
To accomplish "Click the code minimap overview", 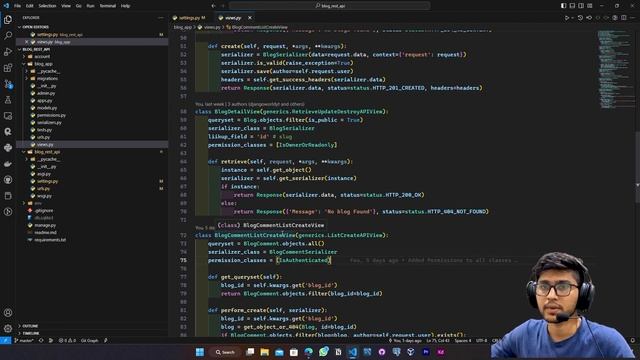I will pos(616,69).
